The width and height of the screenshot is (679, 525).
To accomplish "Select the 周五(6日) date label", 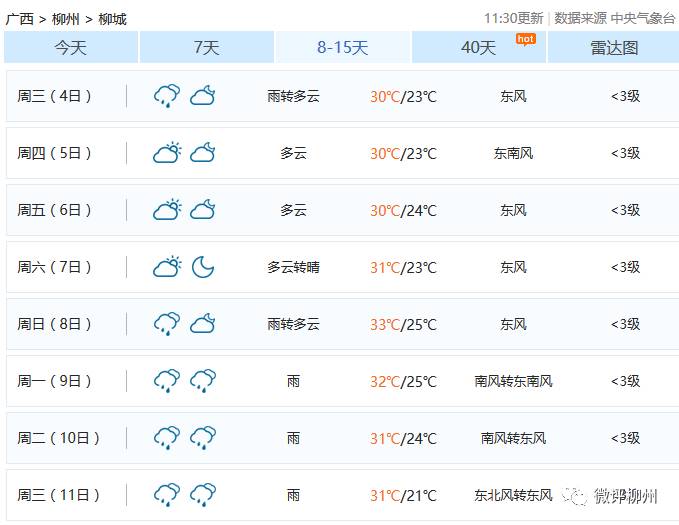I will tap(54, 210).
